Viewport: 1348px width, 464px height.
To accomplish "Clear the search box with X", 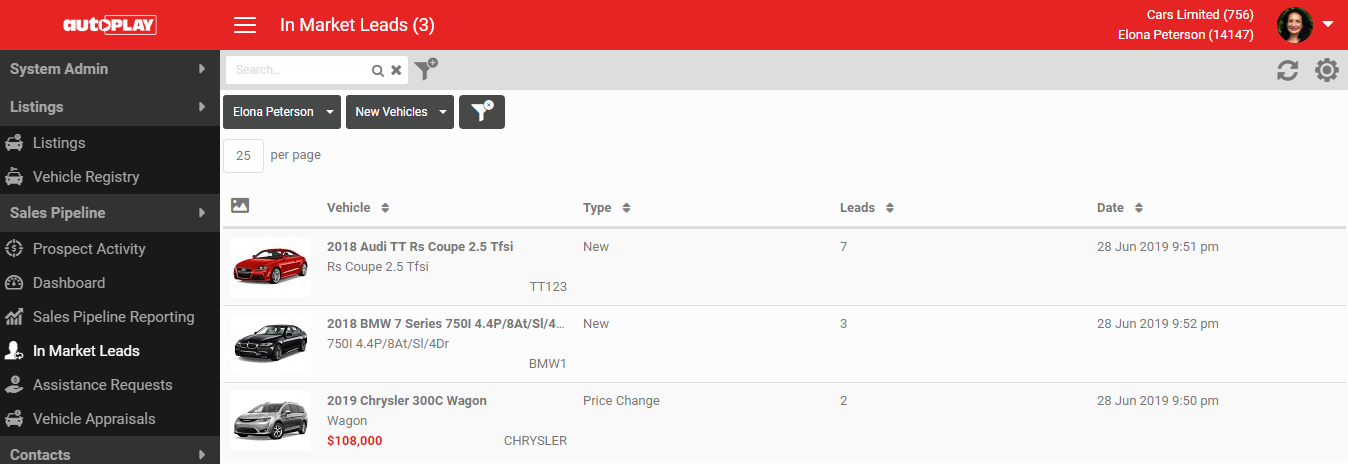I will coord(396,70).
